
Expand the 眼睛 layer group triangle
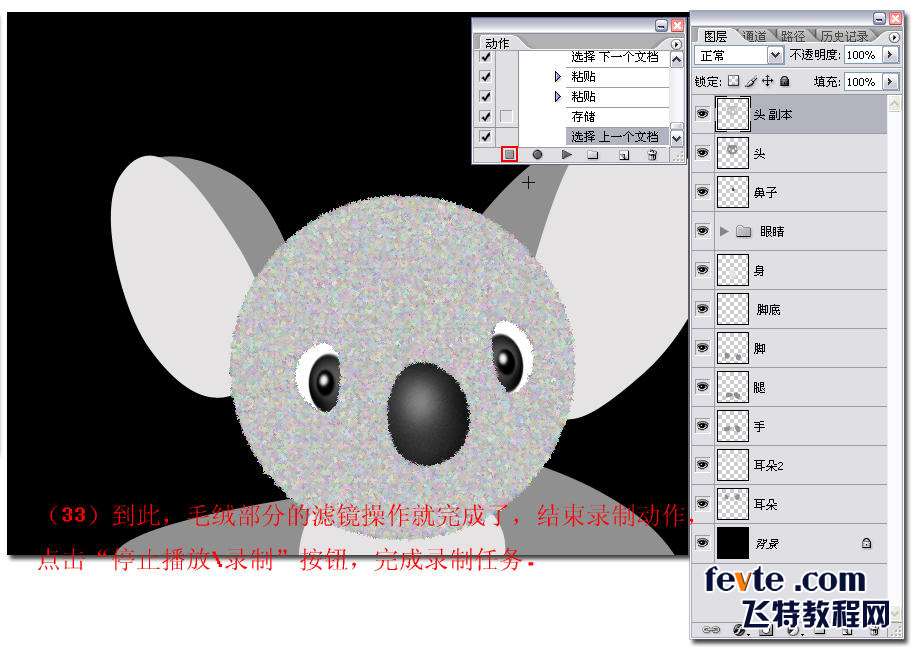point(724,231)
